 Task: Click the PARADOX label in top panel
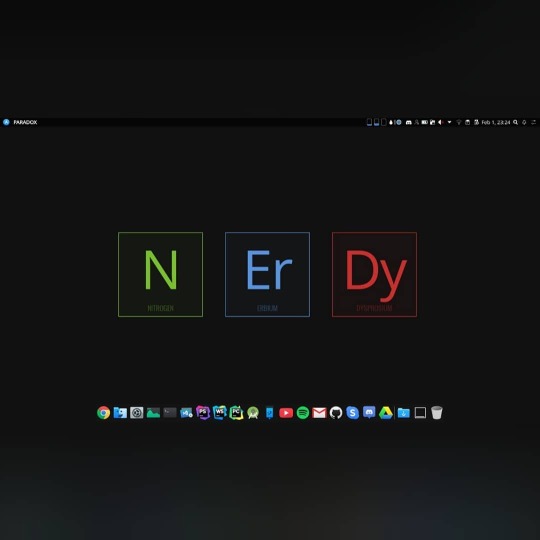tap(25, 122)
